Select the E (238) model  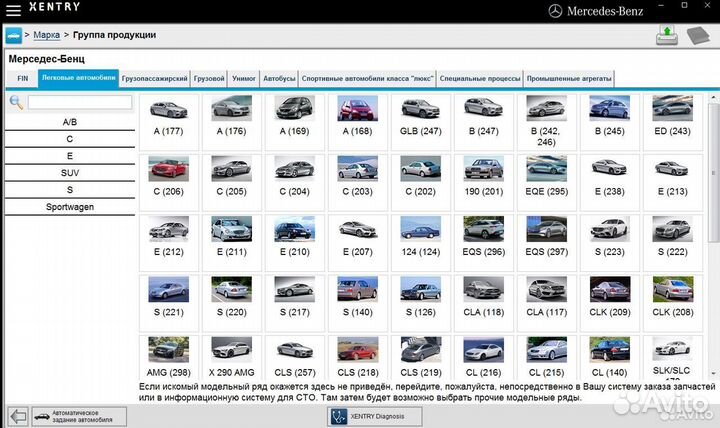[x=609, y=182]
